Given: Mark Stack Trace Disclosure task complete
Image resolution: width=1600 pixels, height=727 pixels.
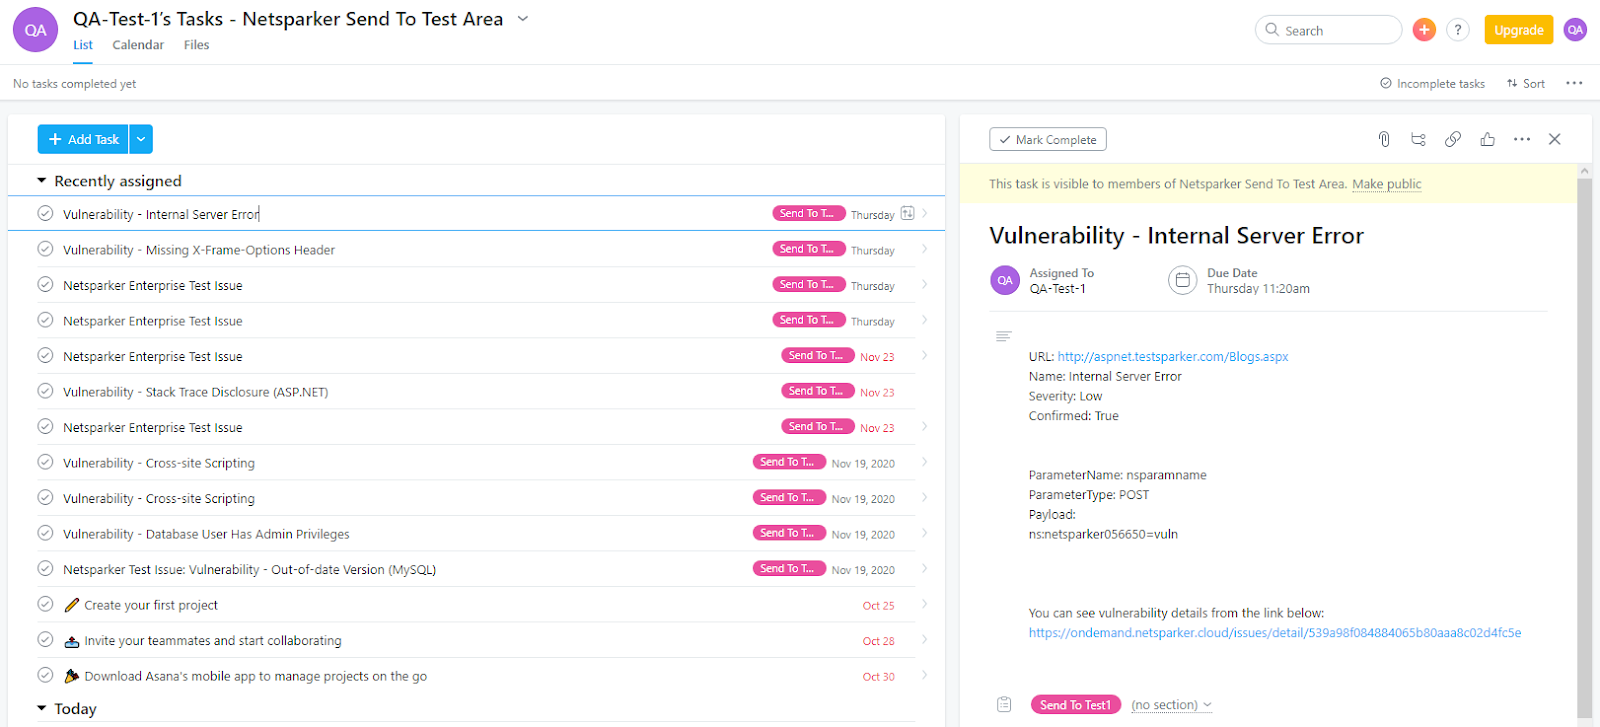Looking at the screenshot, I should coord(45,391).
